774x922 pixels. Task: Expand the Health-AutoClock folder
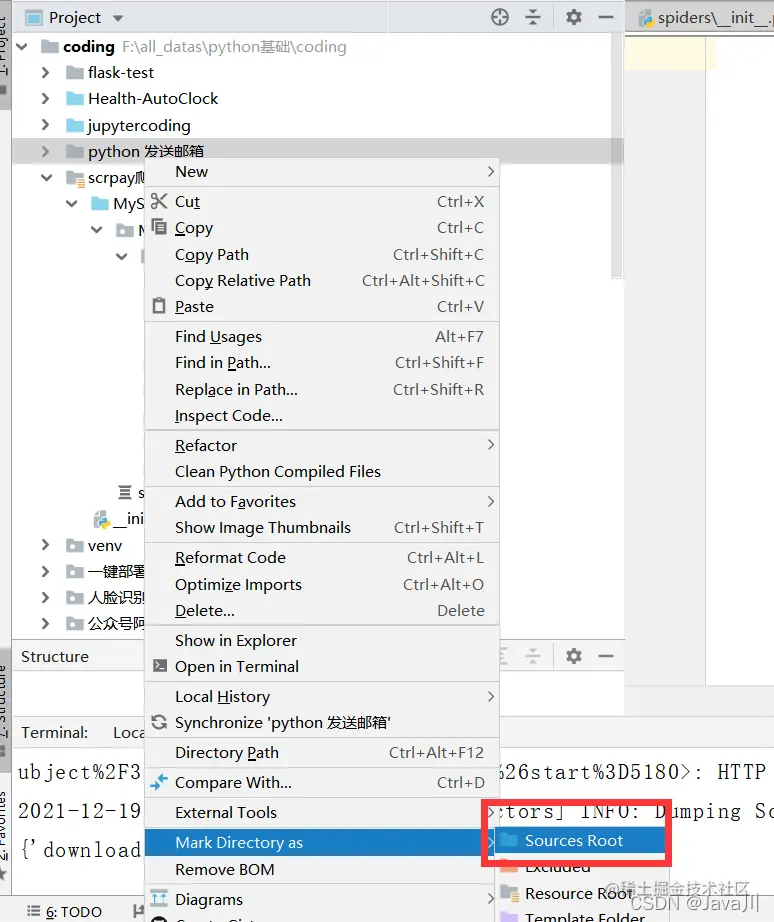coord(45,98)
